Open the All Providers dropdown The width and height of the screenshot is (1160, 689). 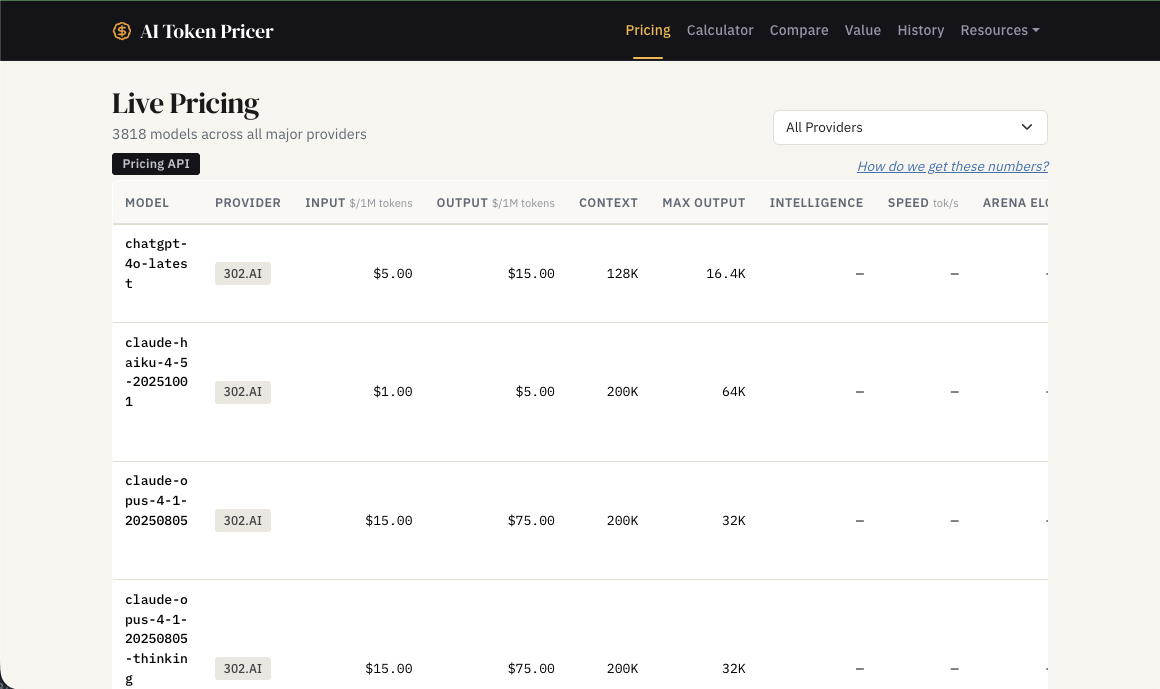[910, 127]
